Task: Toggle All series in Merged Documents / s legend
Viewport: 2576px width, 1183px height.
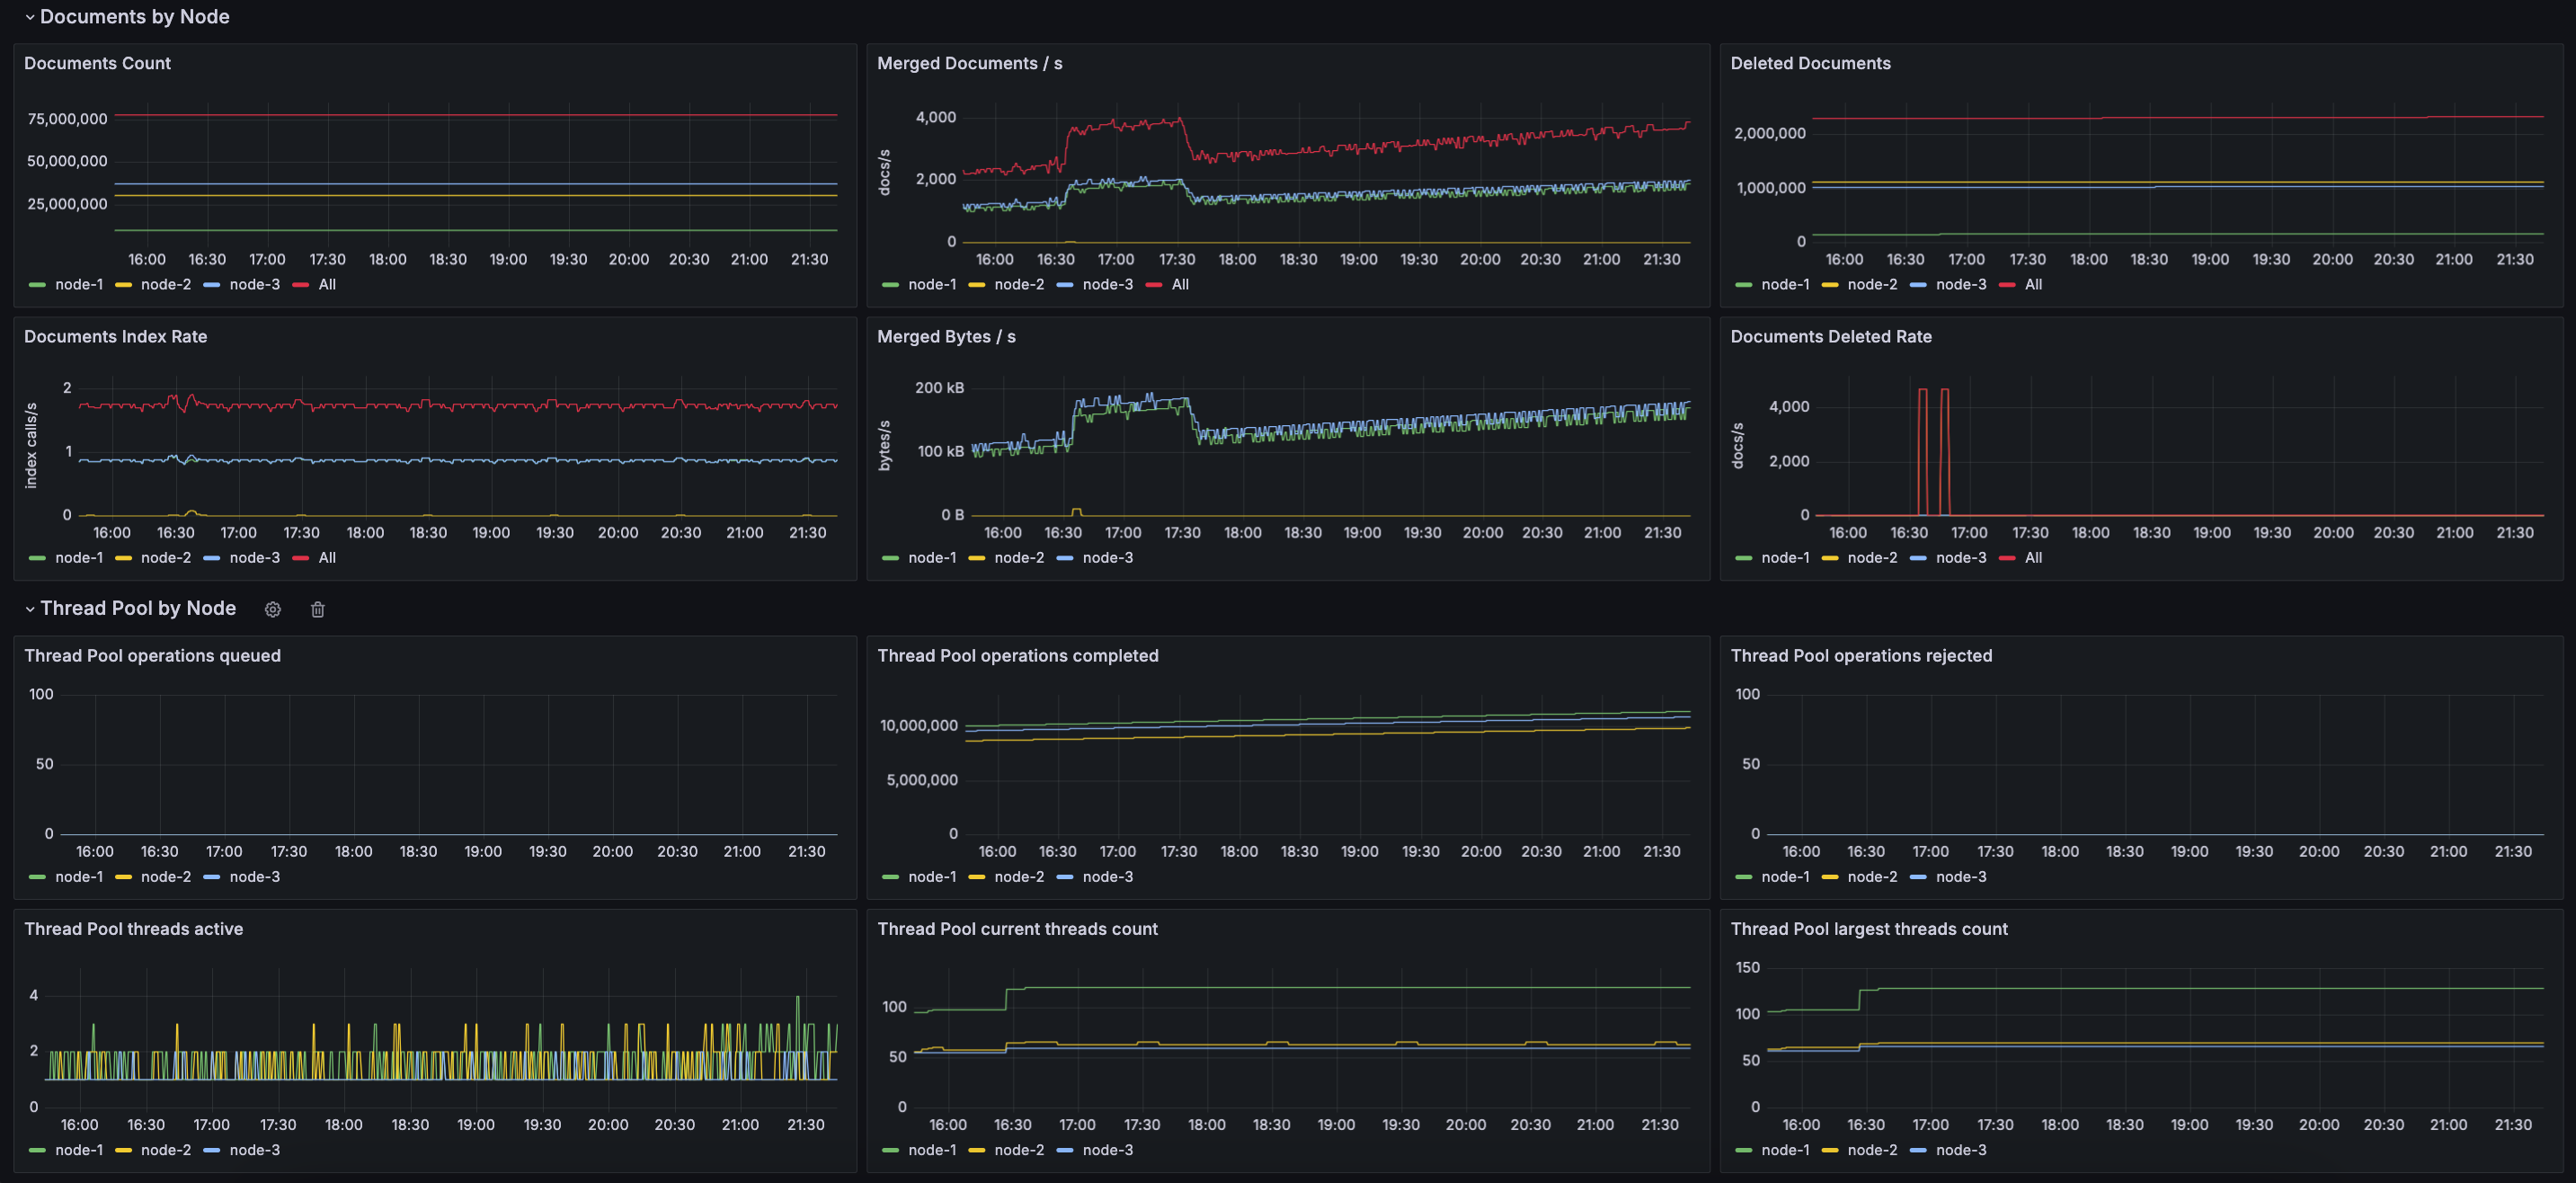Action: [1180, 285]
